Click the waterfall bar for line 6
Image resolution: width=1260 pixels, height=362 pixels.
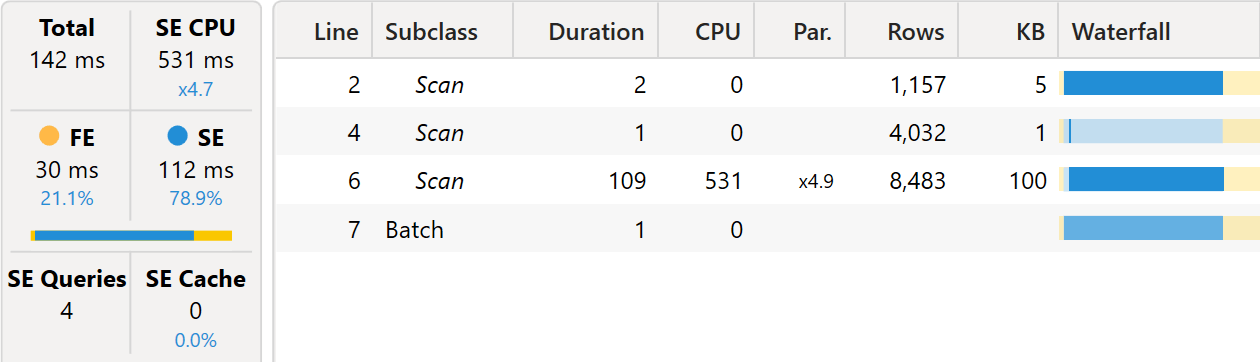1146,180
